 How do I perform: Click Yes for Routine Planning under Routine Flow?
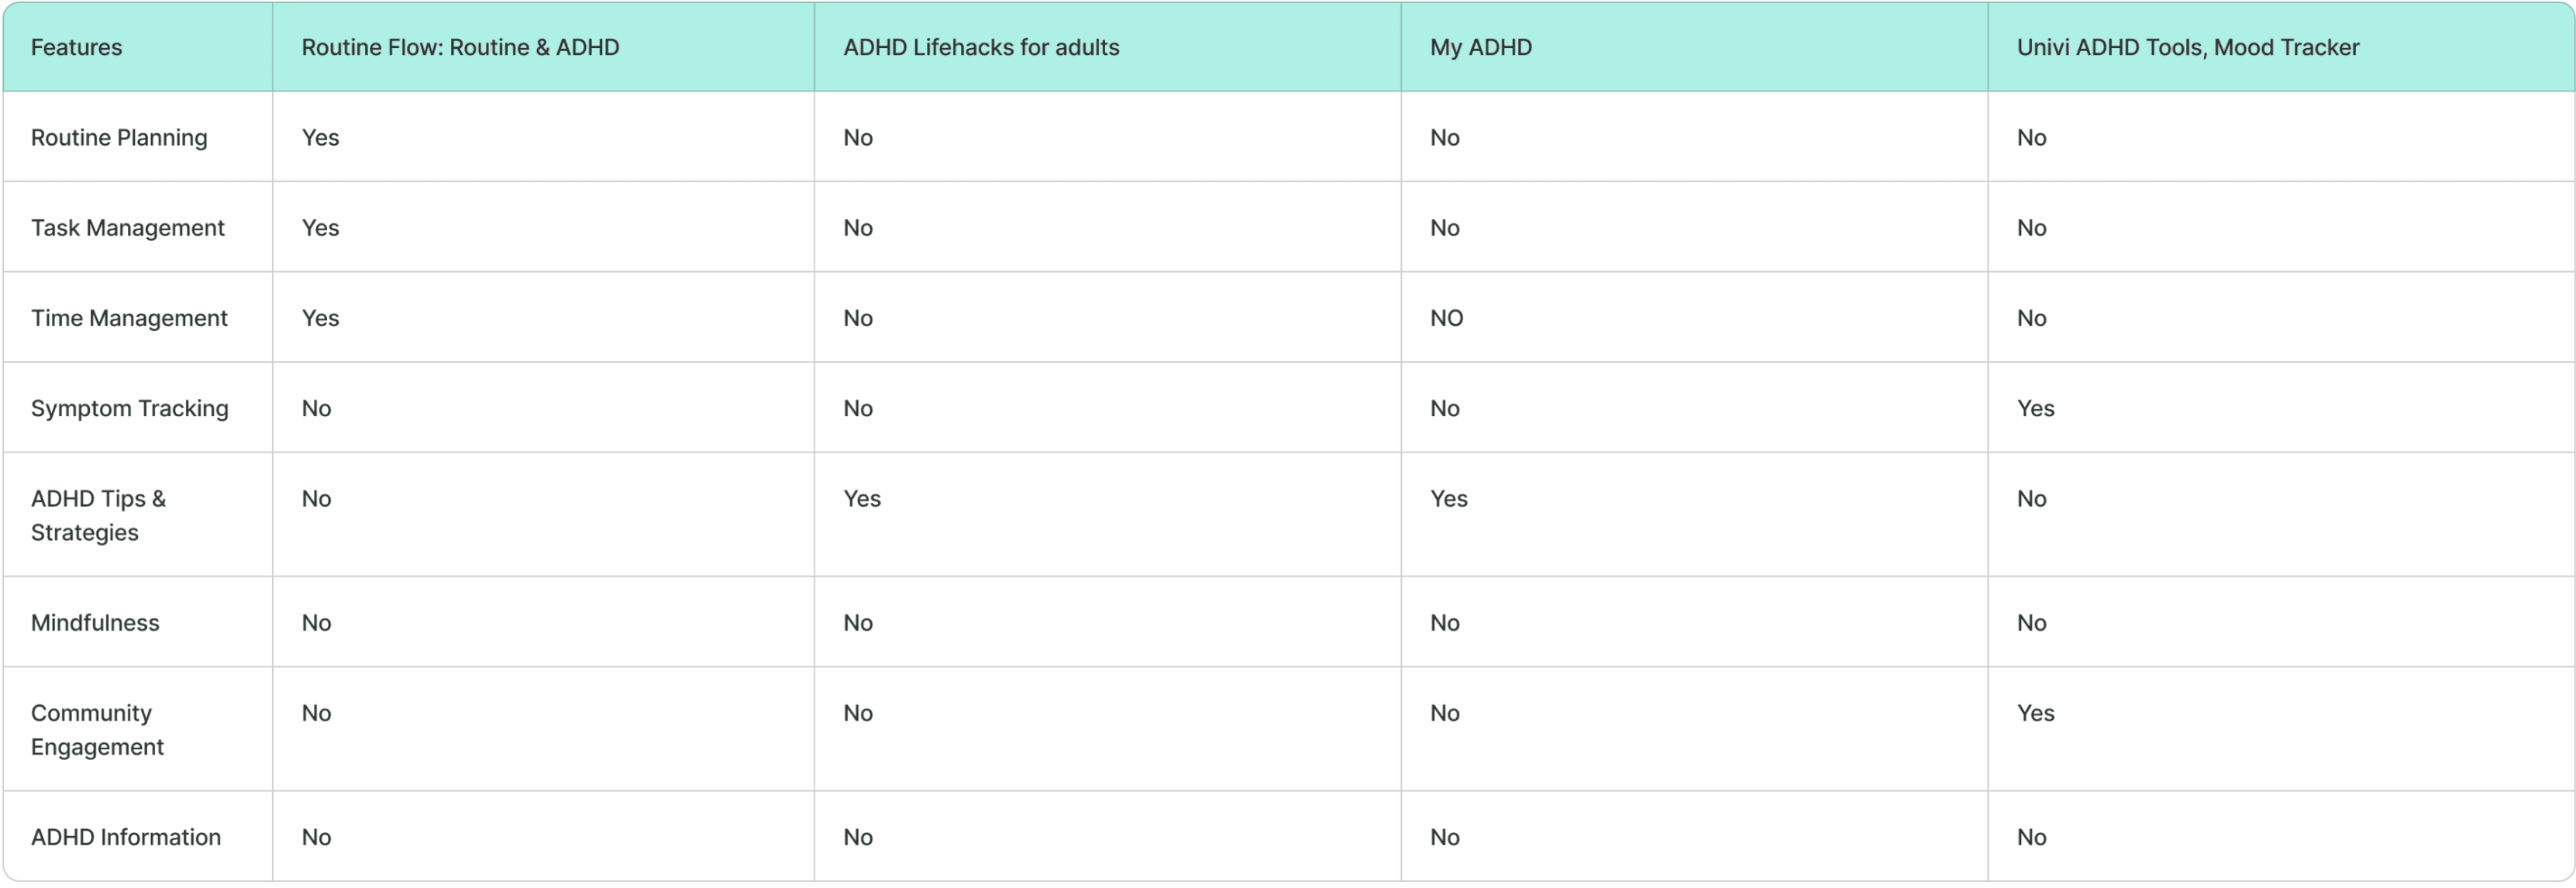pyautogui.click(x=320, y=137)
